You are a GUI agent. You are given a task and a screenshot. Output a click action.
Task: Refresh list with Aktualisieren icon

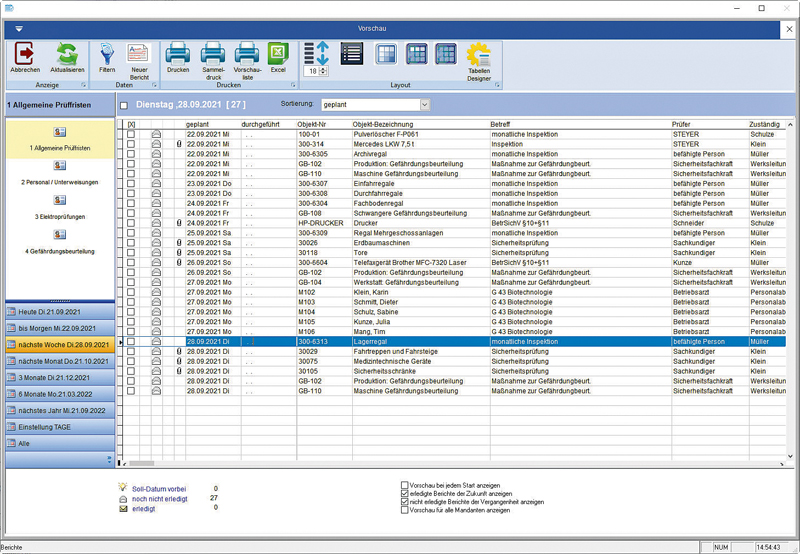(x=66, y=54)
